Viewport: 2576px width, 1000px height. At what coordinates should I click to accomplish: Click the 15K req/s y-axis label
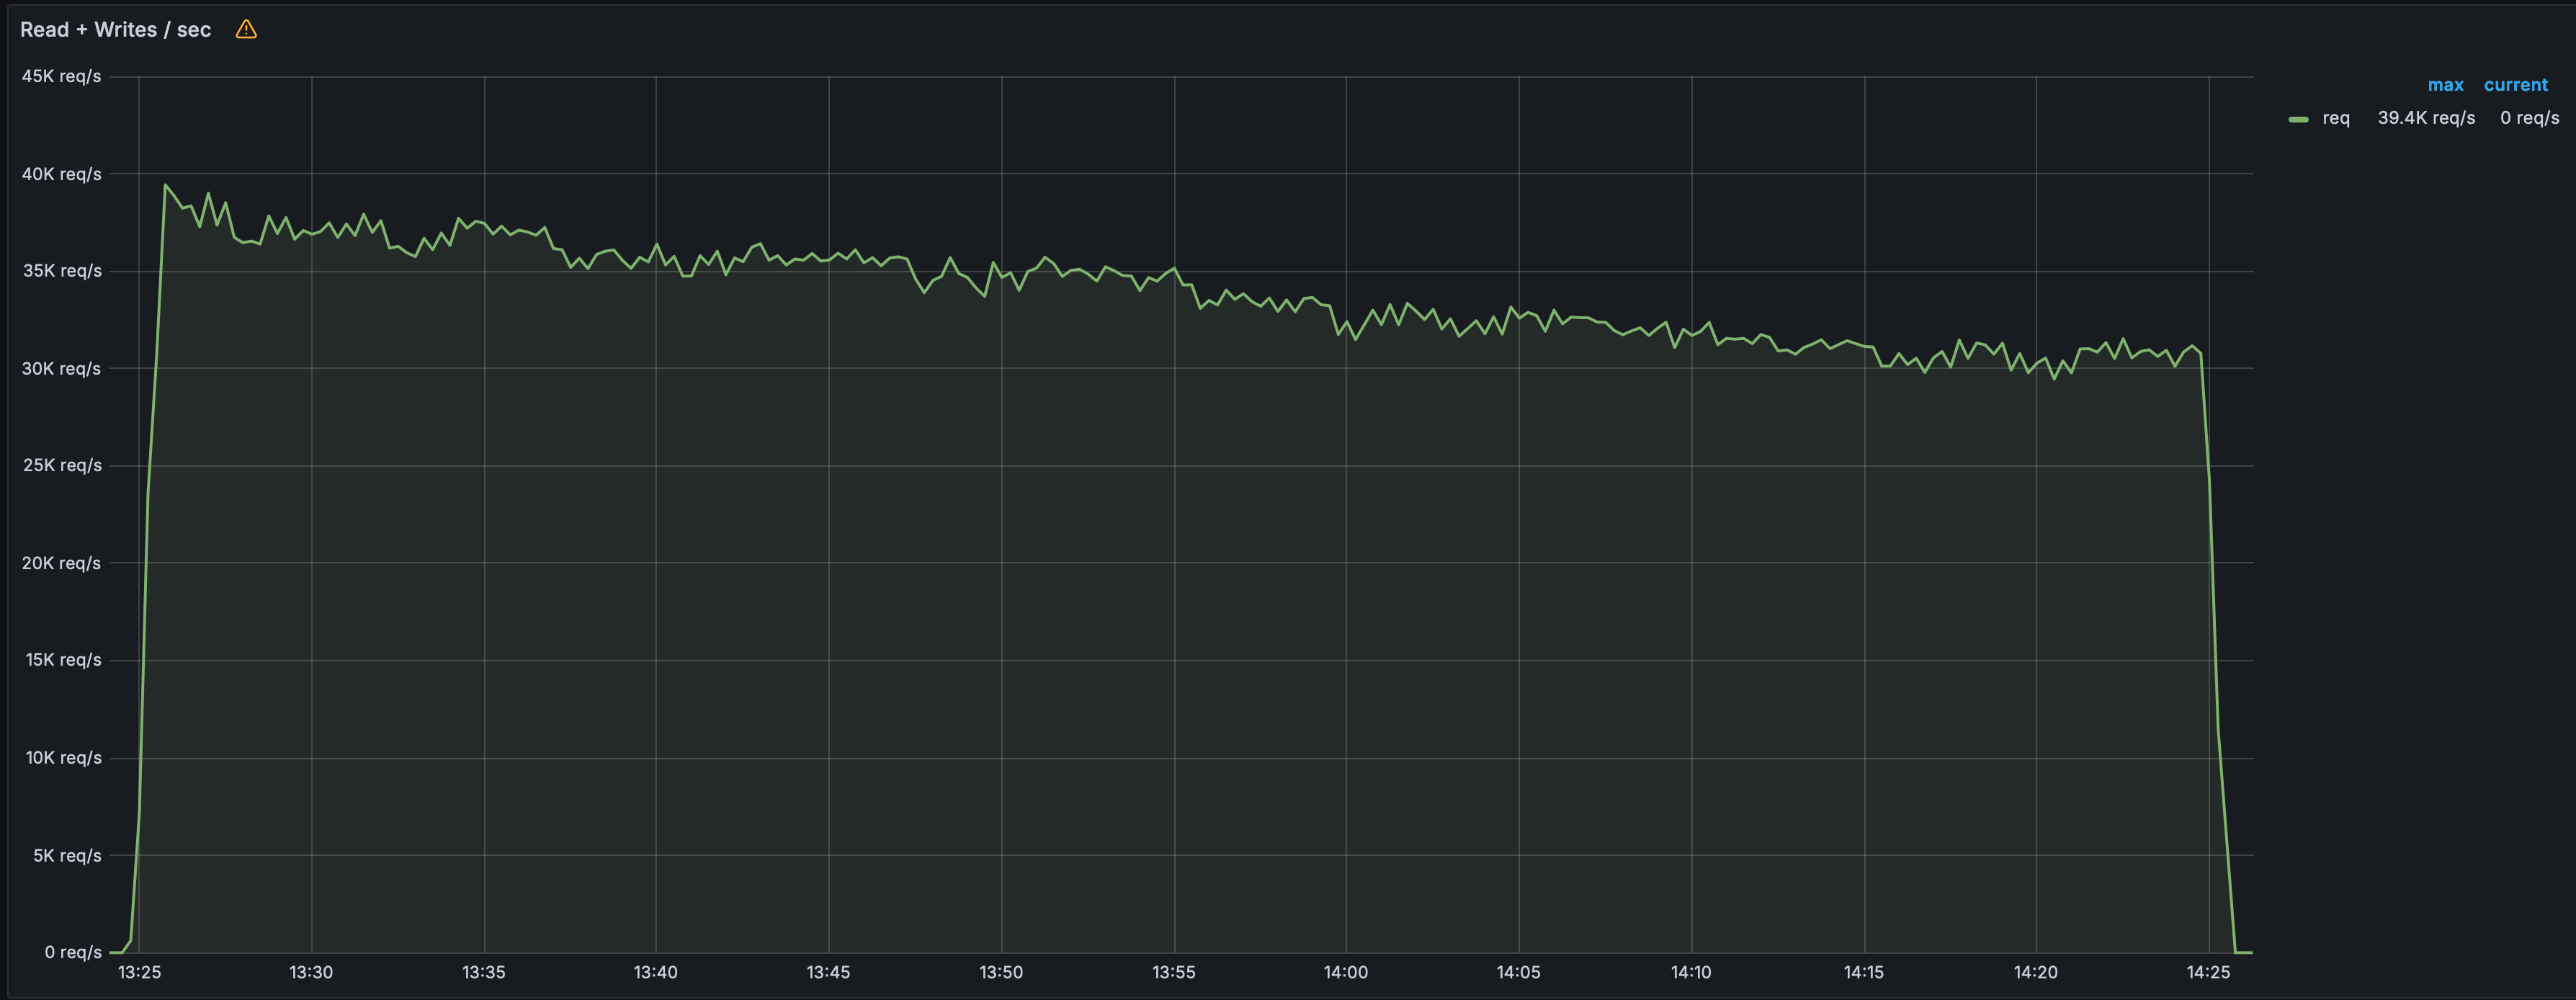63,660
